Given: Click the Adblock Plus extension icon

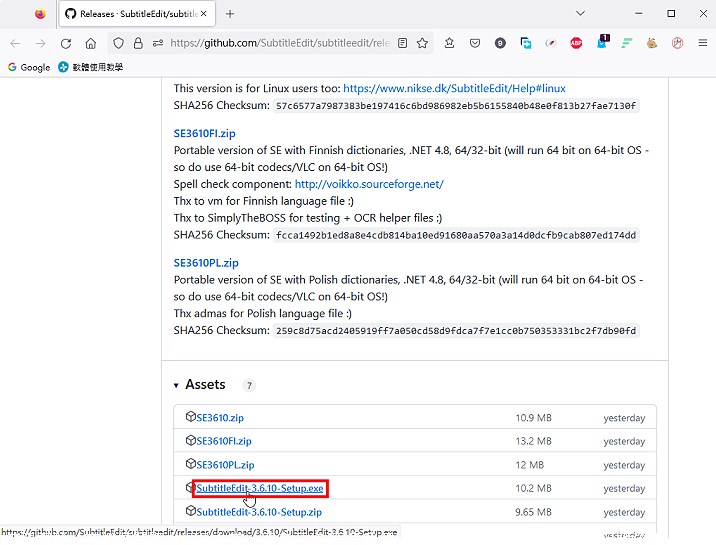Looking at the screenshot, I should click(x=577, y=44).
